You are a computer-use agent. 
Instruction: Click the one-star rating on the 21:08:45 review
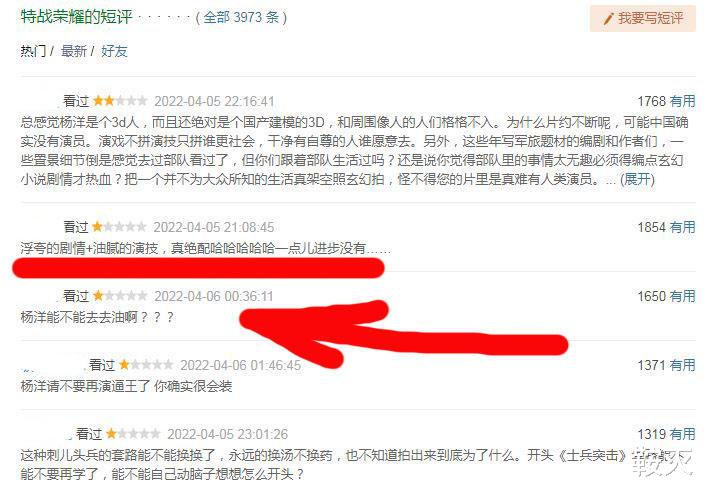(119, 227)
